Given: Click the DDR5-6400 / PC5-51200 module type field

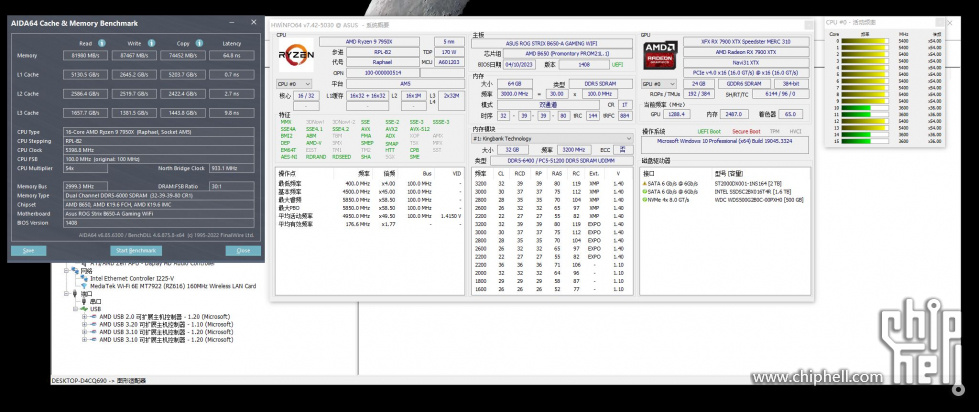Looking at the screenshot, I should [564, 161].
